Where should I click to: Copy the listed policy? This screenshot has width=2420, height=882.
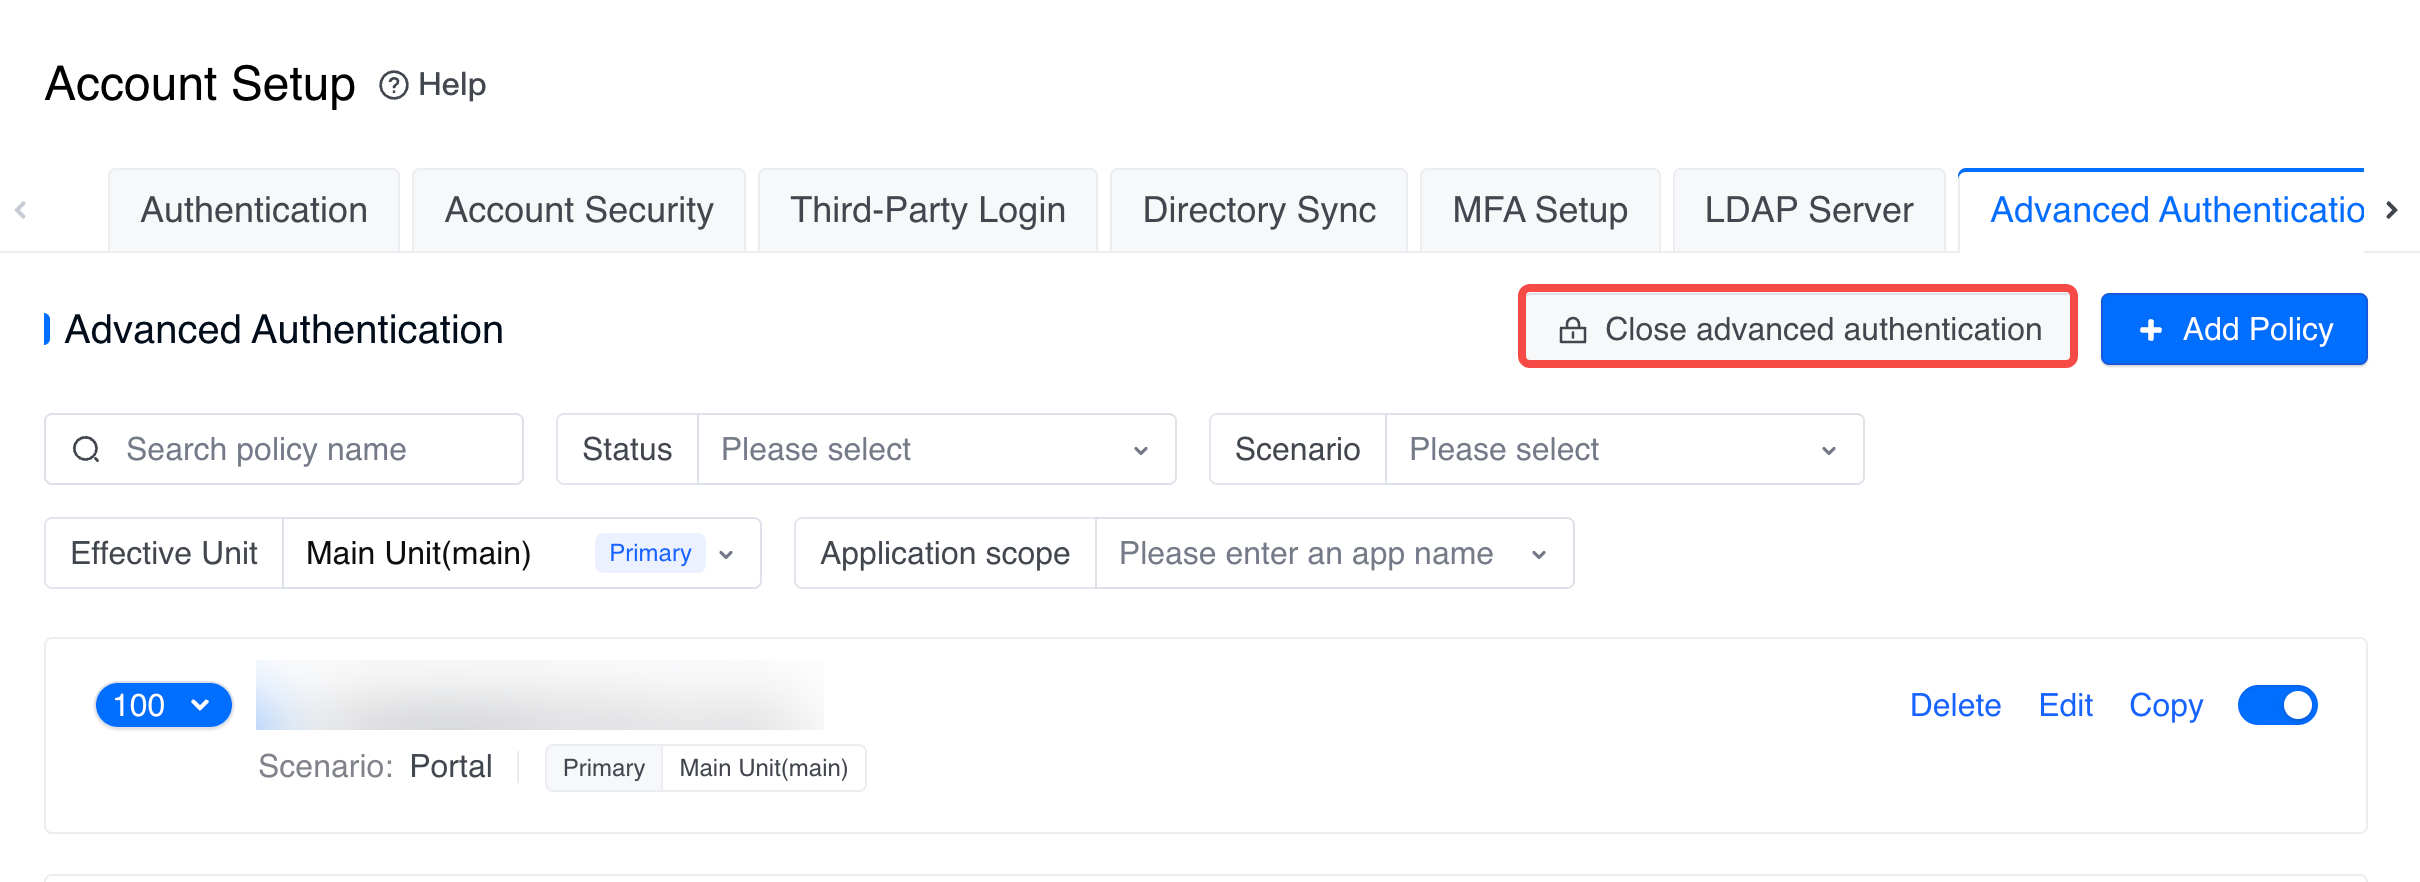click(2165, 705)
